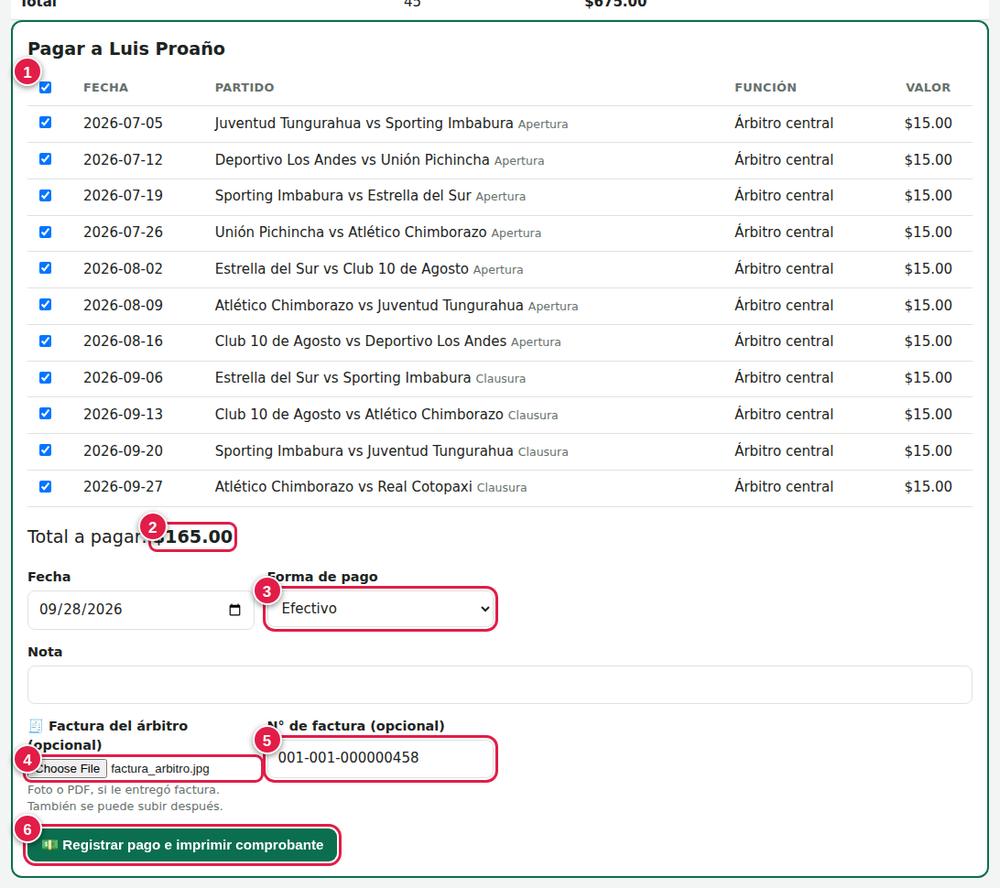1000x888 pixels.
Task: Uncheck the 2026-09-13 Club 10 de Agosto match
Action: coord(45,413)
